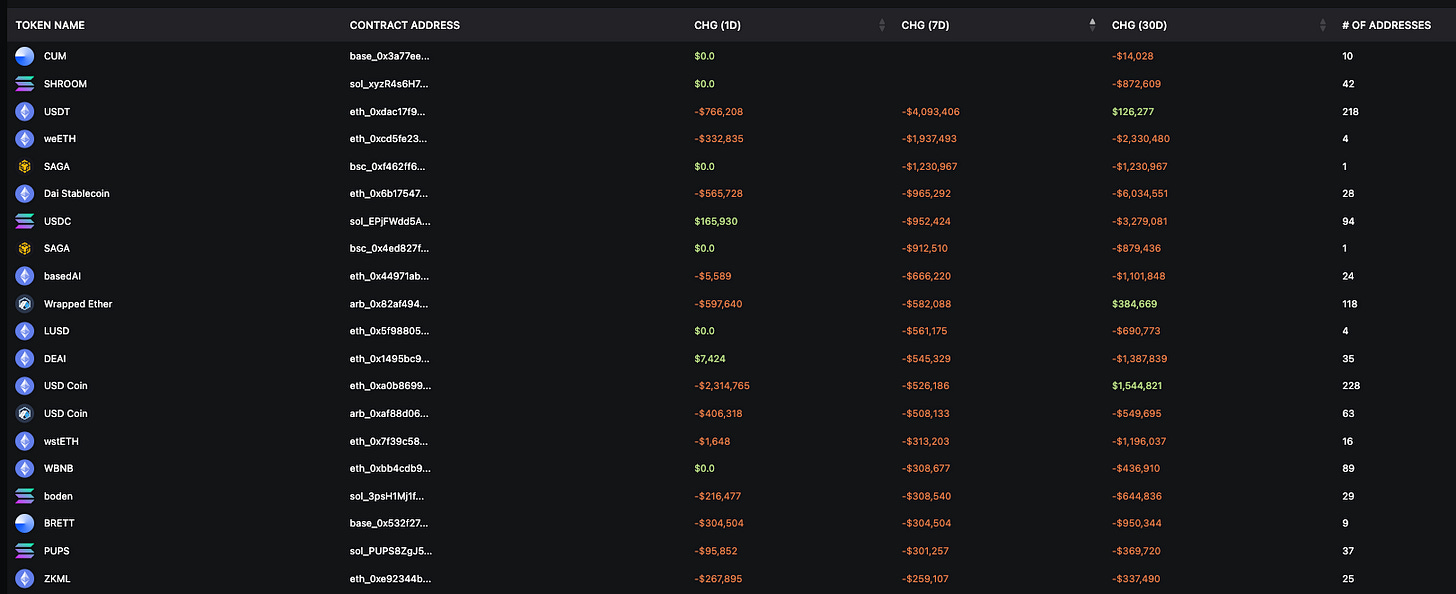Open contract address sol_EPjFWdd5A...
This screenshot has height=594, width=1456.
pos(391,221)
